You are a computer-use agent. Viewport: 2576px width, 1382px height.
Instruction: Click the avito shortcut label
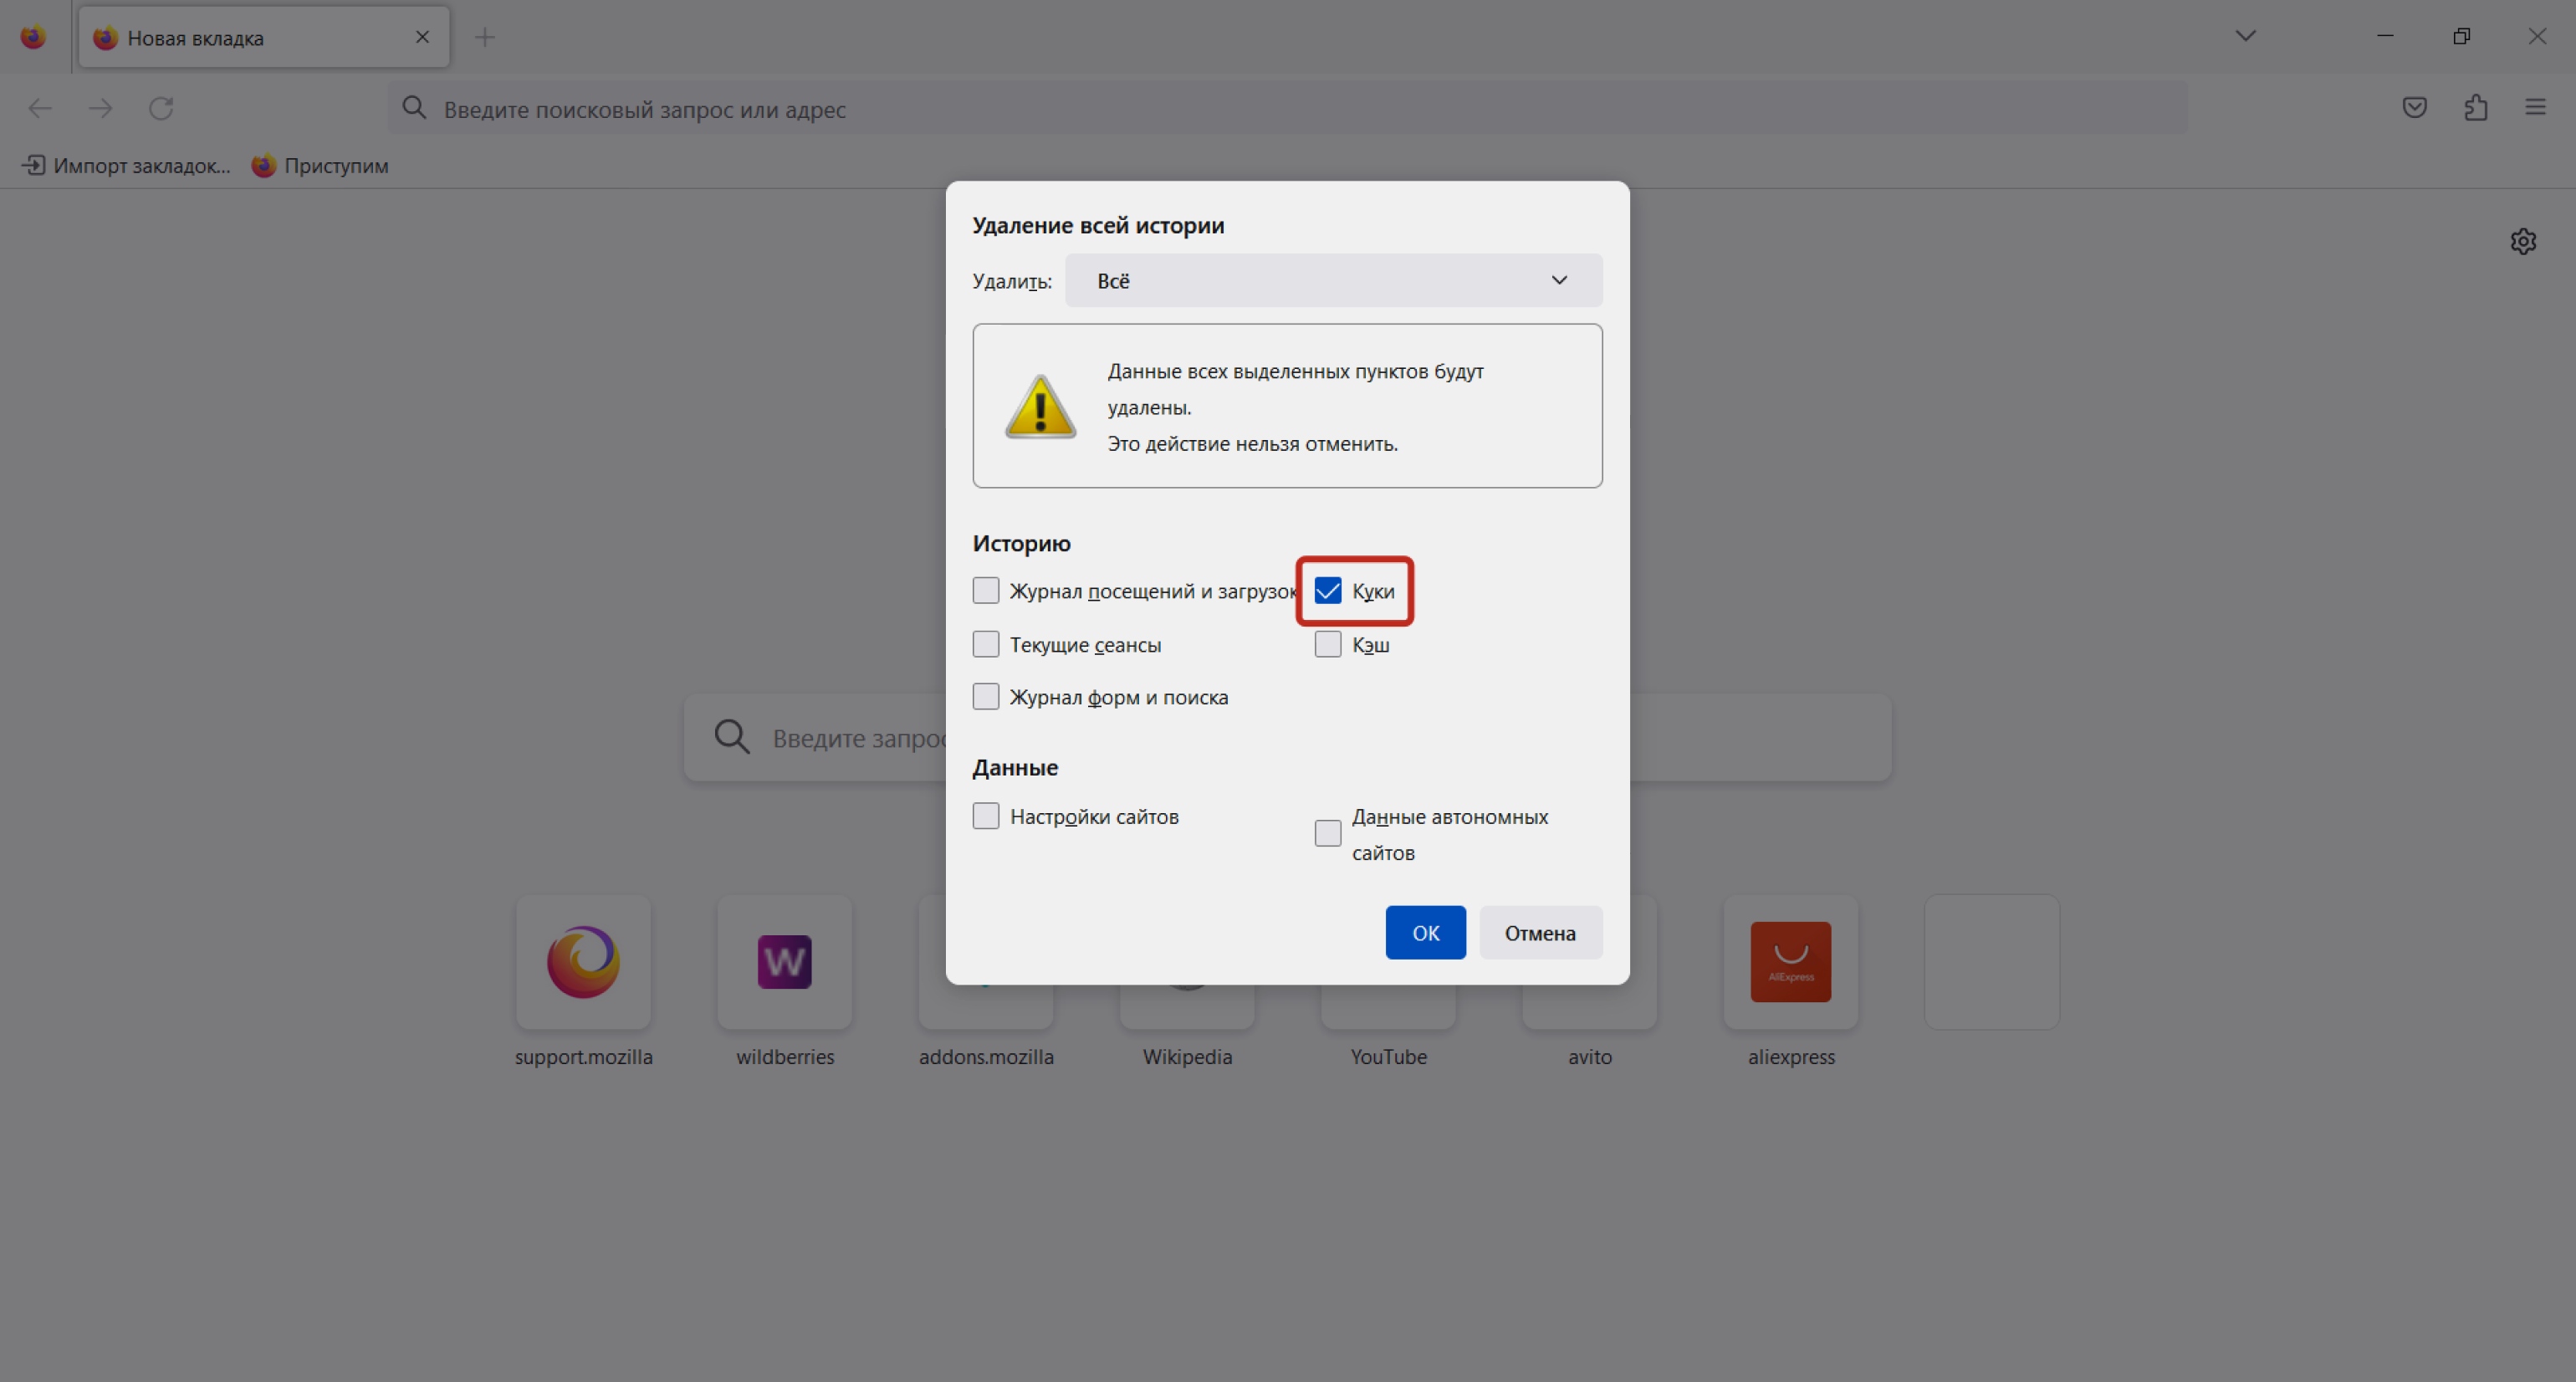click(x=1589, y=1057)
